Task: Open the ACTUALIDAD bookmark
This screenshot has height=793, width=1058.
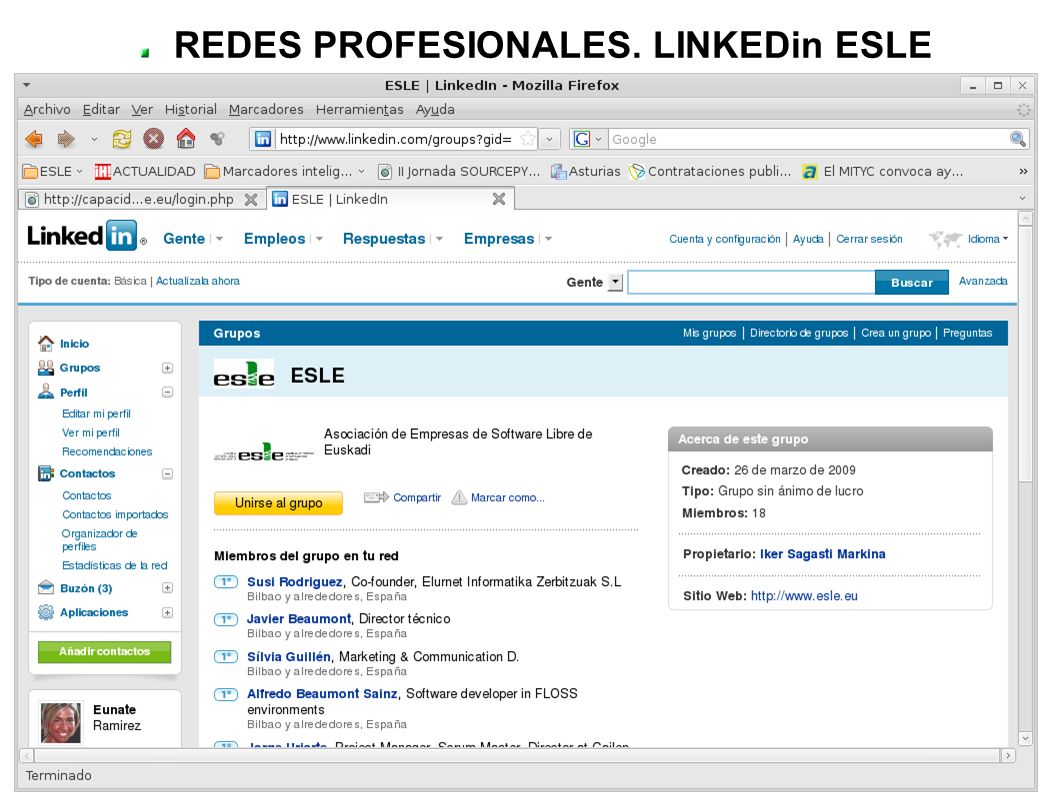Action: [145, 171]
